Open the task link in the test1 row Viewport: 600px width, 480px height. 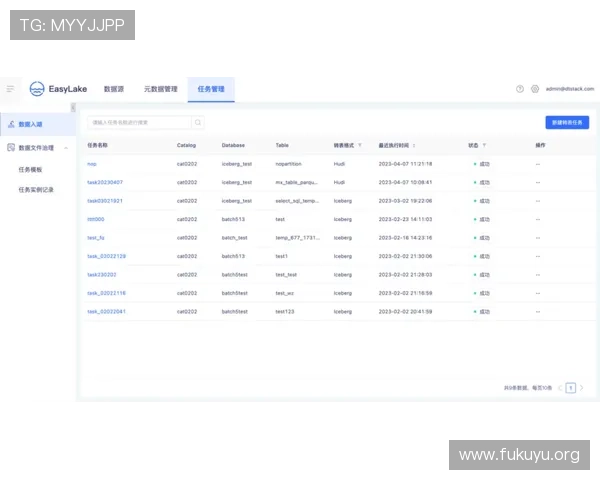[x=106, y=256]
